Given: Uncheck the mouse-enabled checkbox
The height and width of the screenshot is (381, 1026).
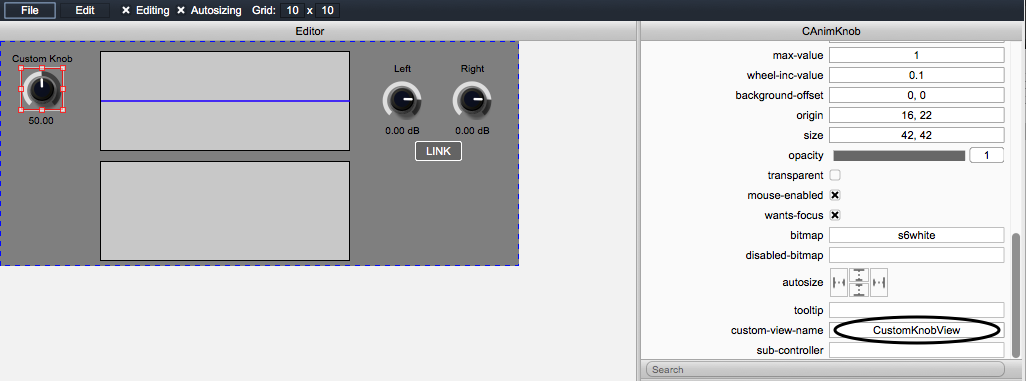Looking at the screenshot, I should [x=835, y=195].
